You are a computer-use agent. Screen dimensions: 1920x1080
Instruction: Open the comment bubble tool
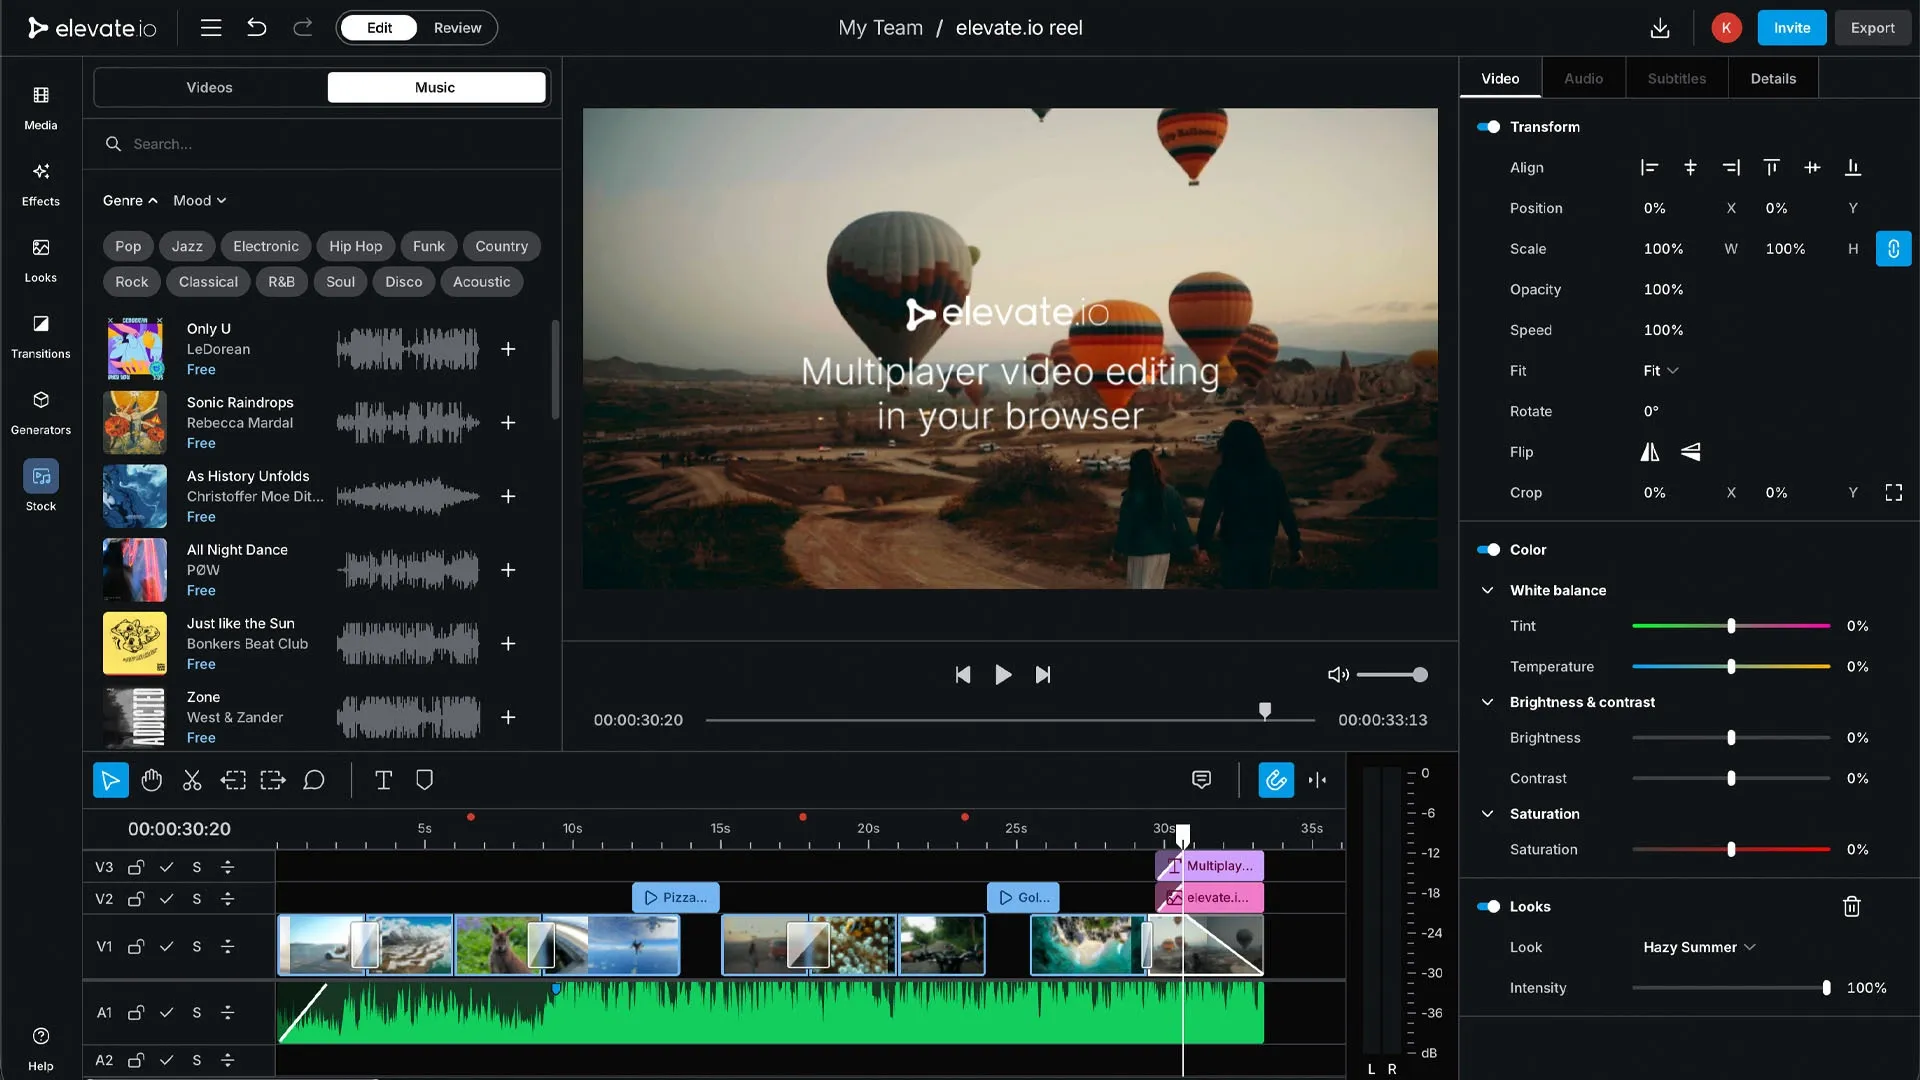click(314, 780)
